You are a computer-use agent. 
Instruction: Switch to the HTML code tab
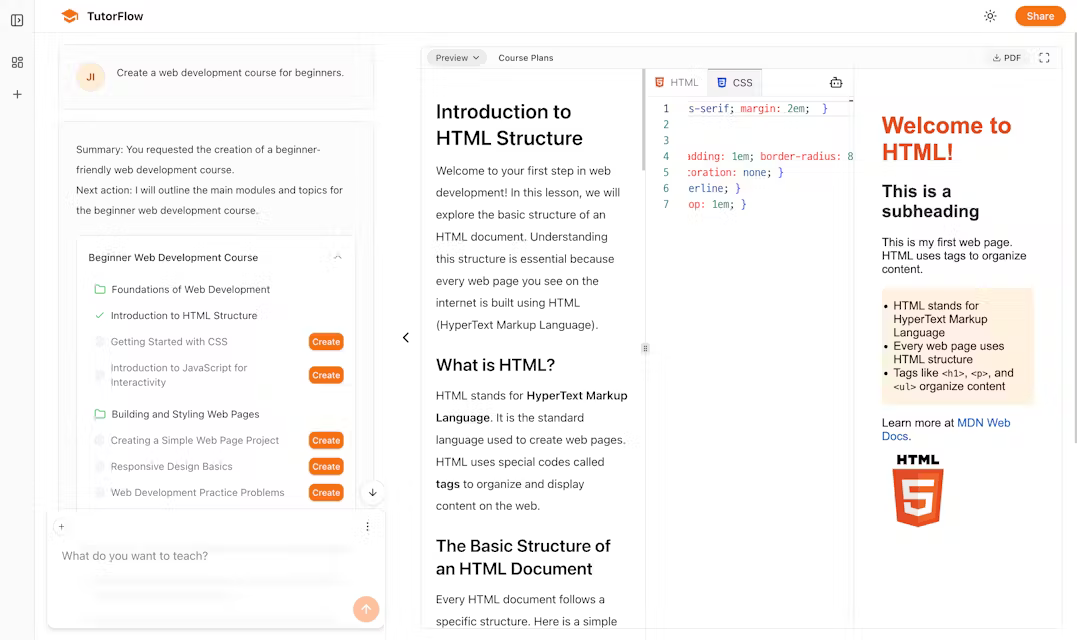point(677,83)
